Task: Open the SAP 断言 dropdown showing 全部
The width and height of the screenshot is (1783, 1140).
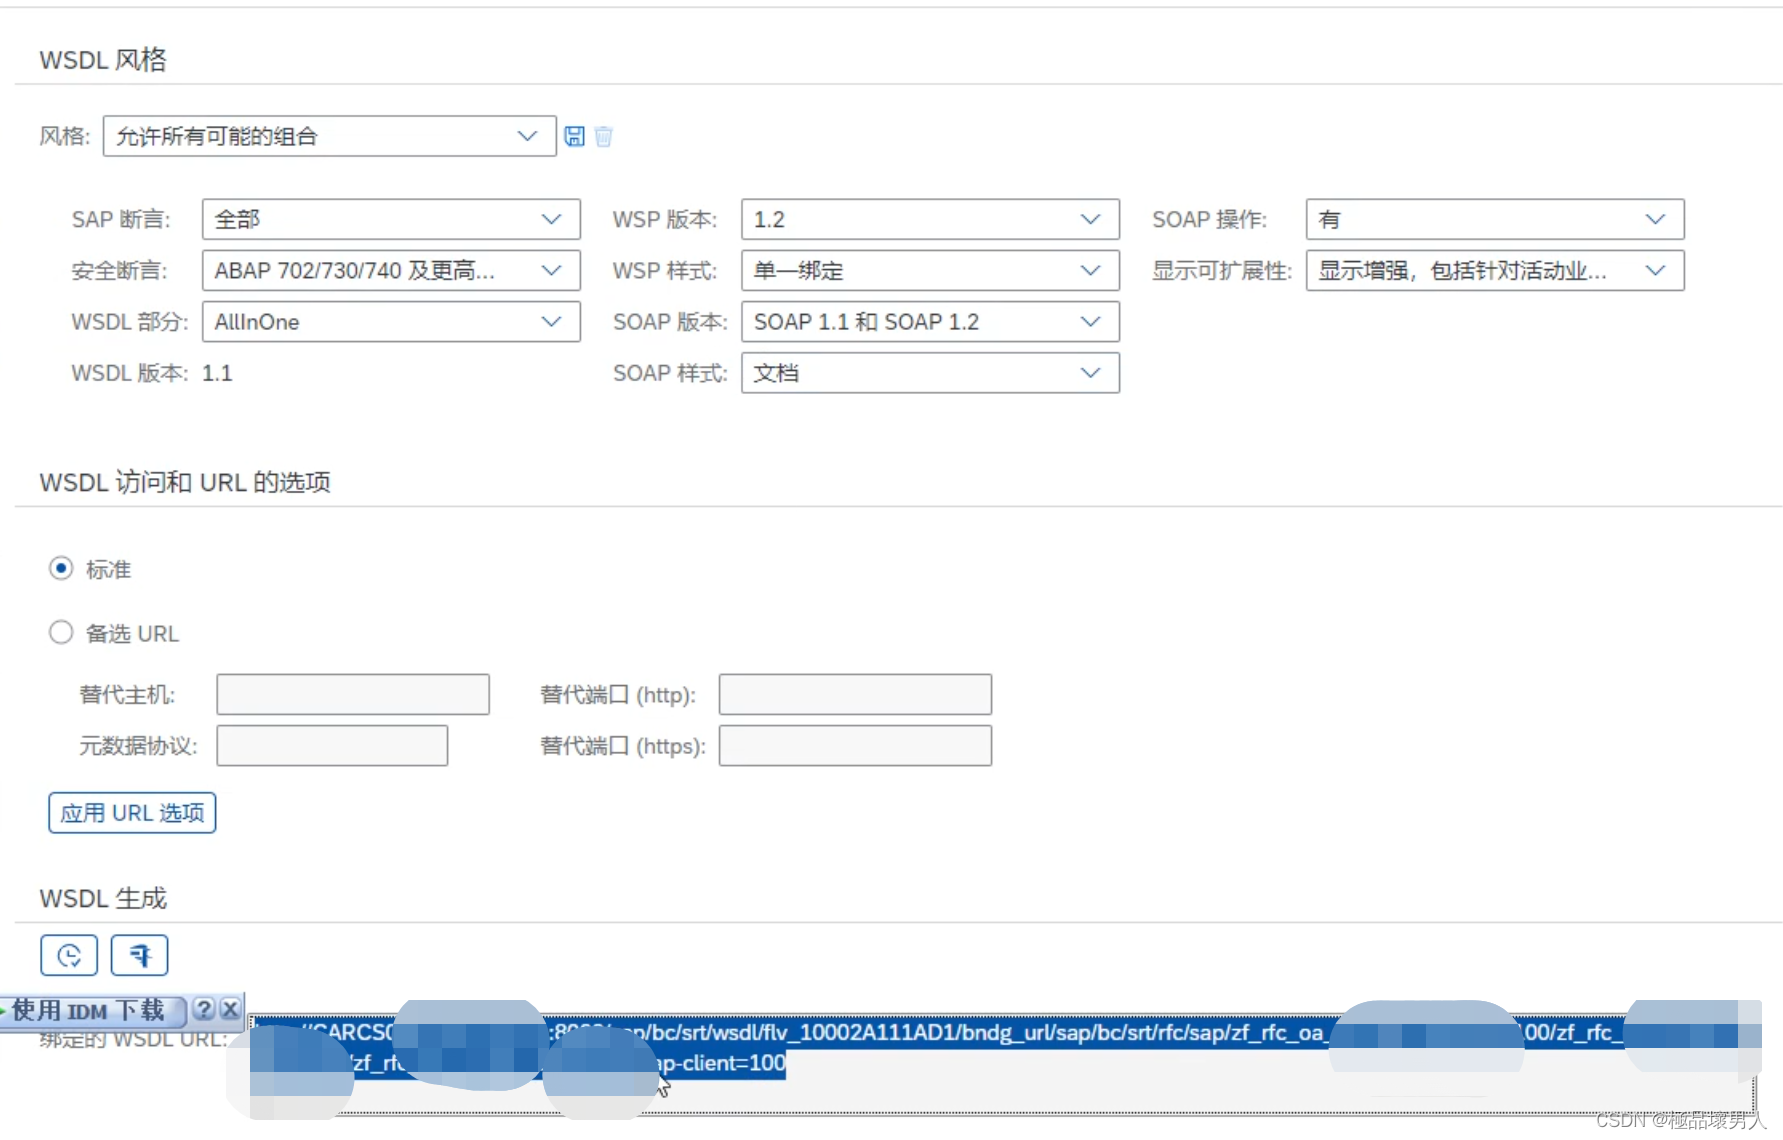Action: tap(551, 219)
